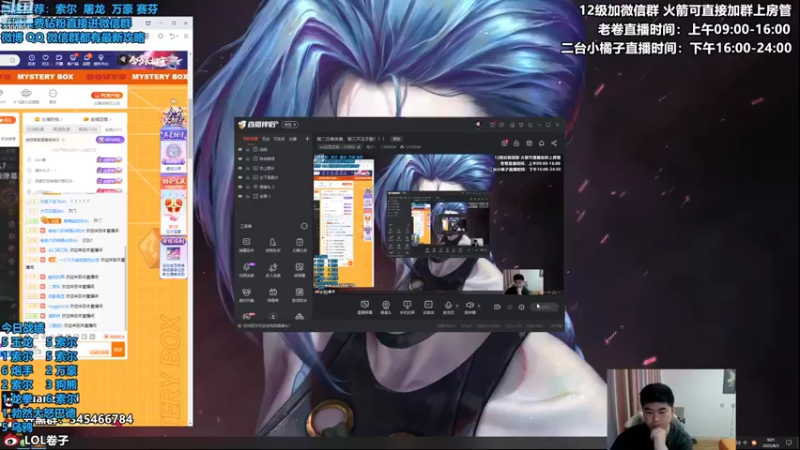Screen dimensions: 800x450
Task: Lock the 摄像头 2 source
Action: tap(248, 187)
